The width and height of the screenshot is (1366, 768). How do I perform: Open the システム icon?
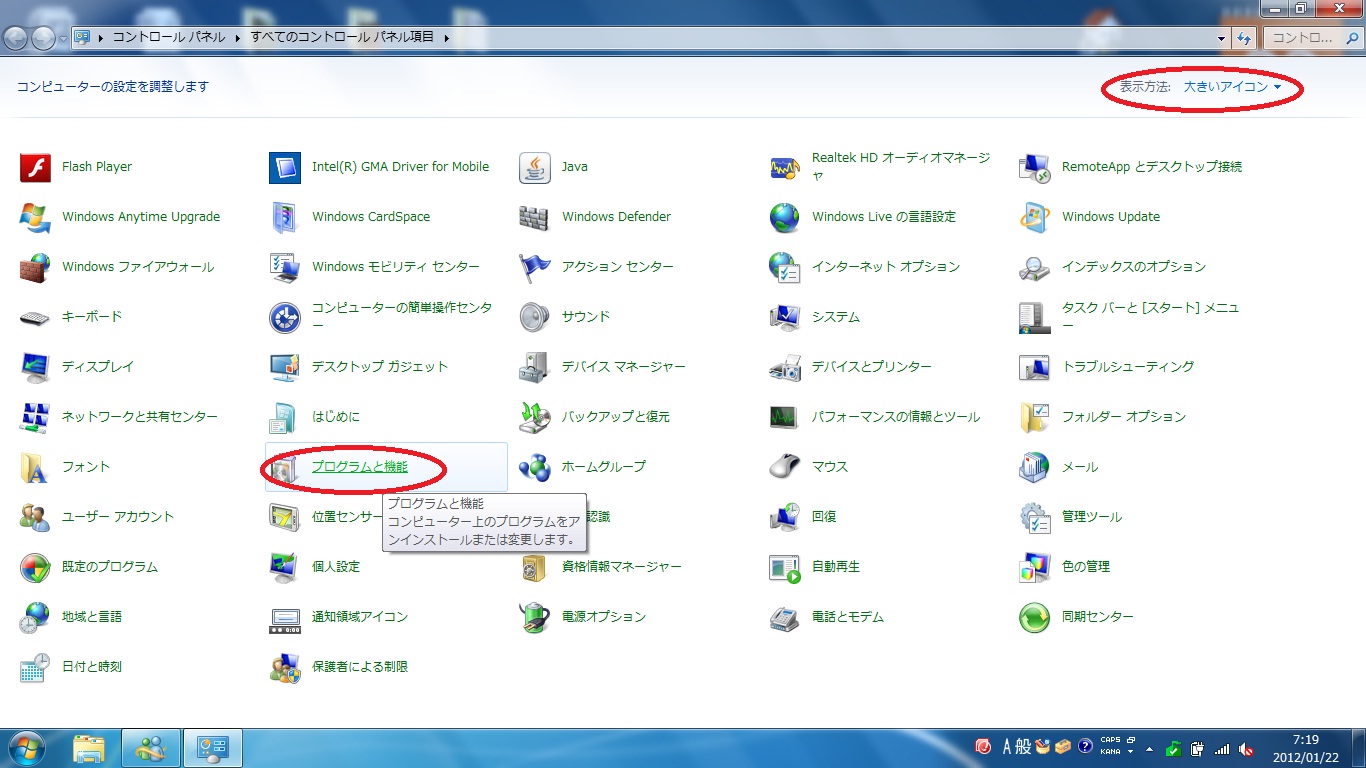785,317
